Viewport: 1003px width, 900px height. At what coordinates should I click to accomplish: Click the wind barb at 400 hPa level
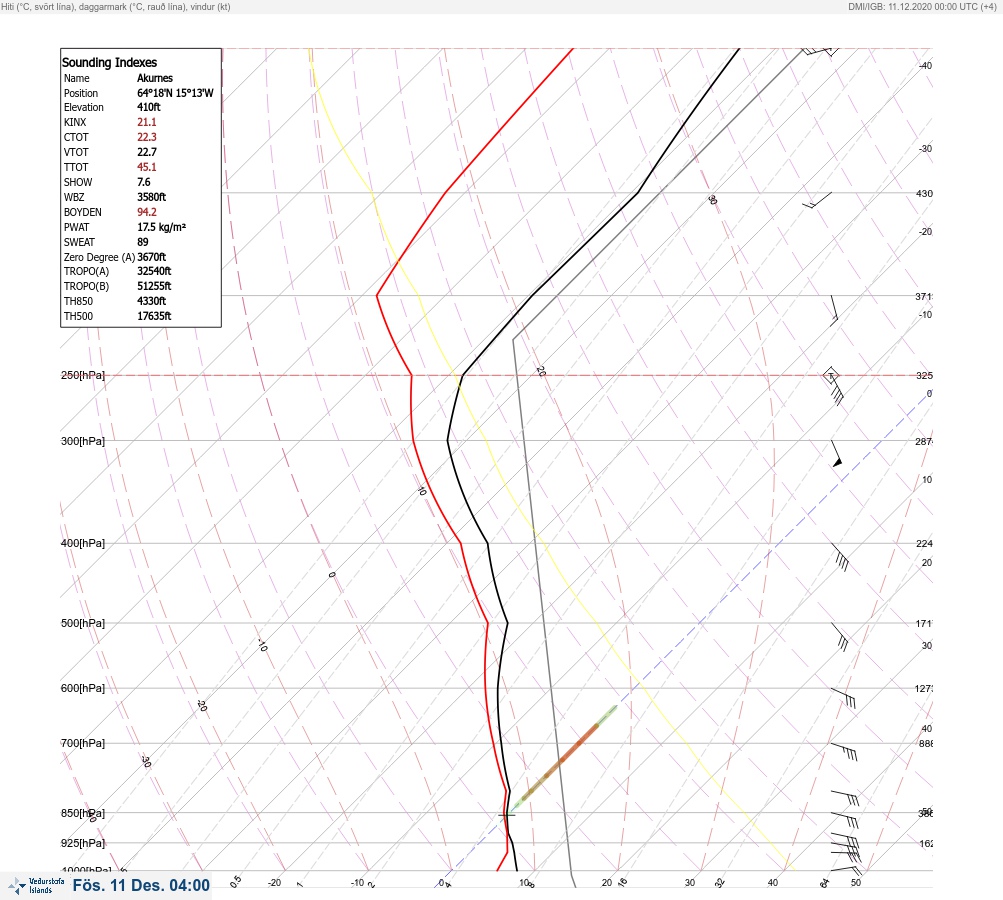[x=840, y=557]
